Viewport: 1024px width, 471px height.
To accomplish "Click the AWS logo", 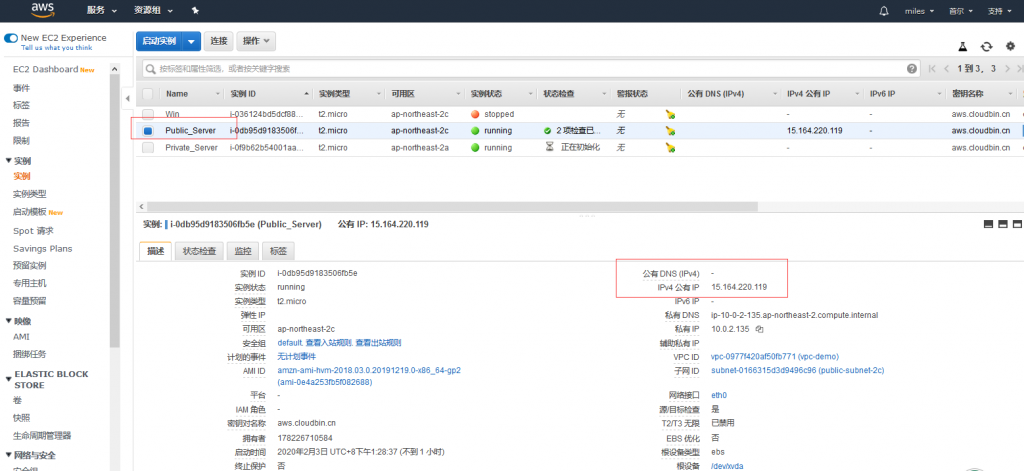I will (x=42, y=10).
